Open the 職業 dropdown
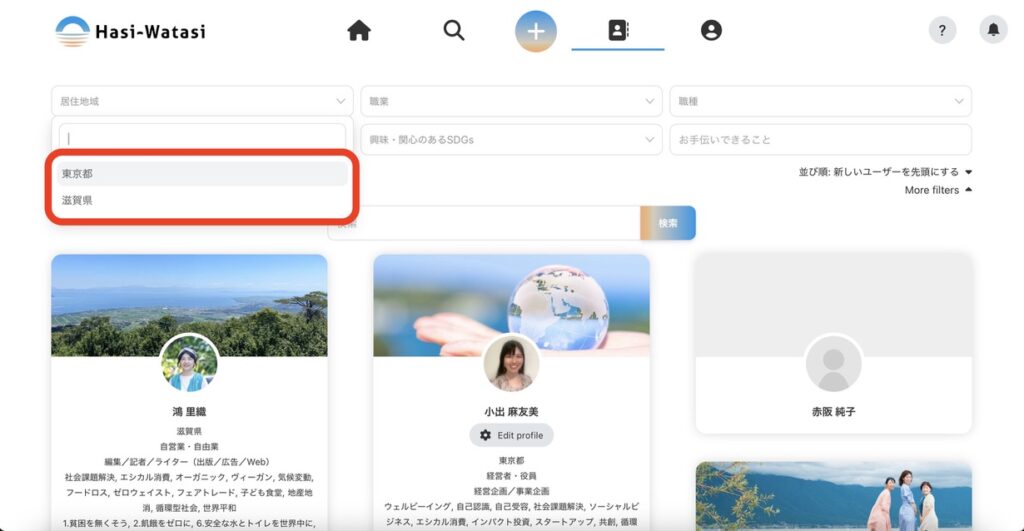1024x531 pixels. pos(511,101)
